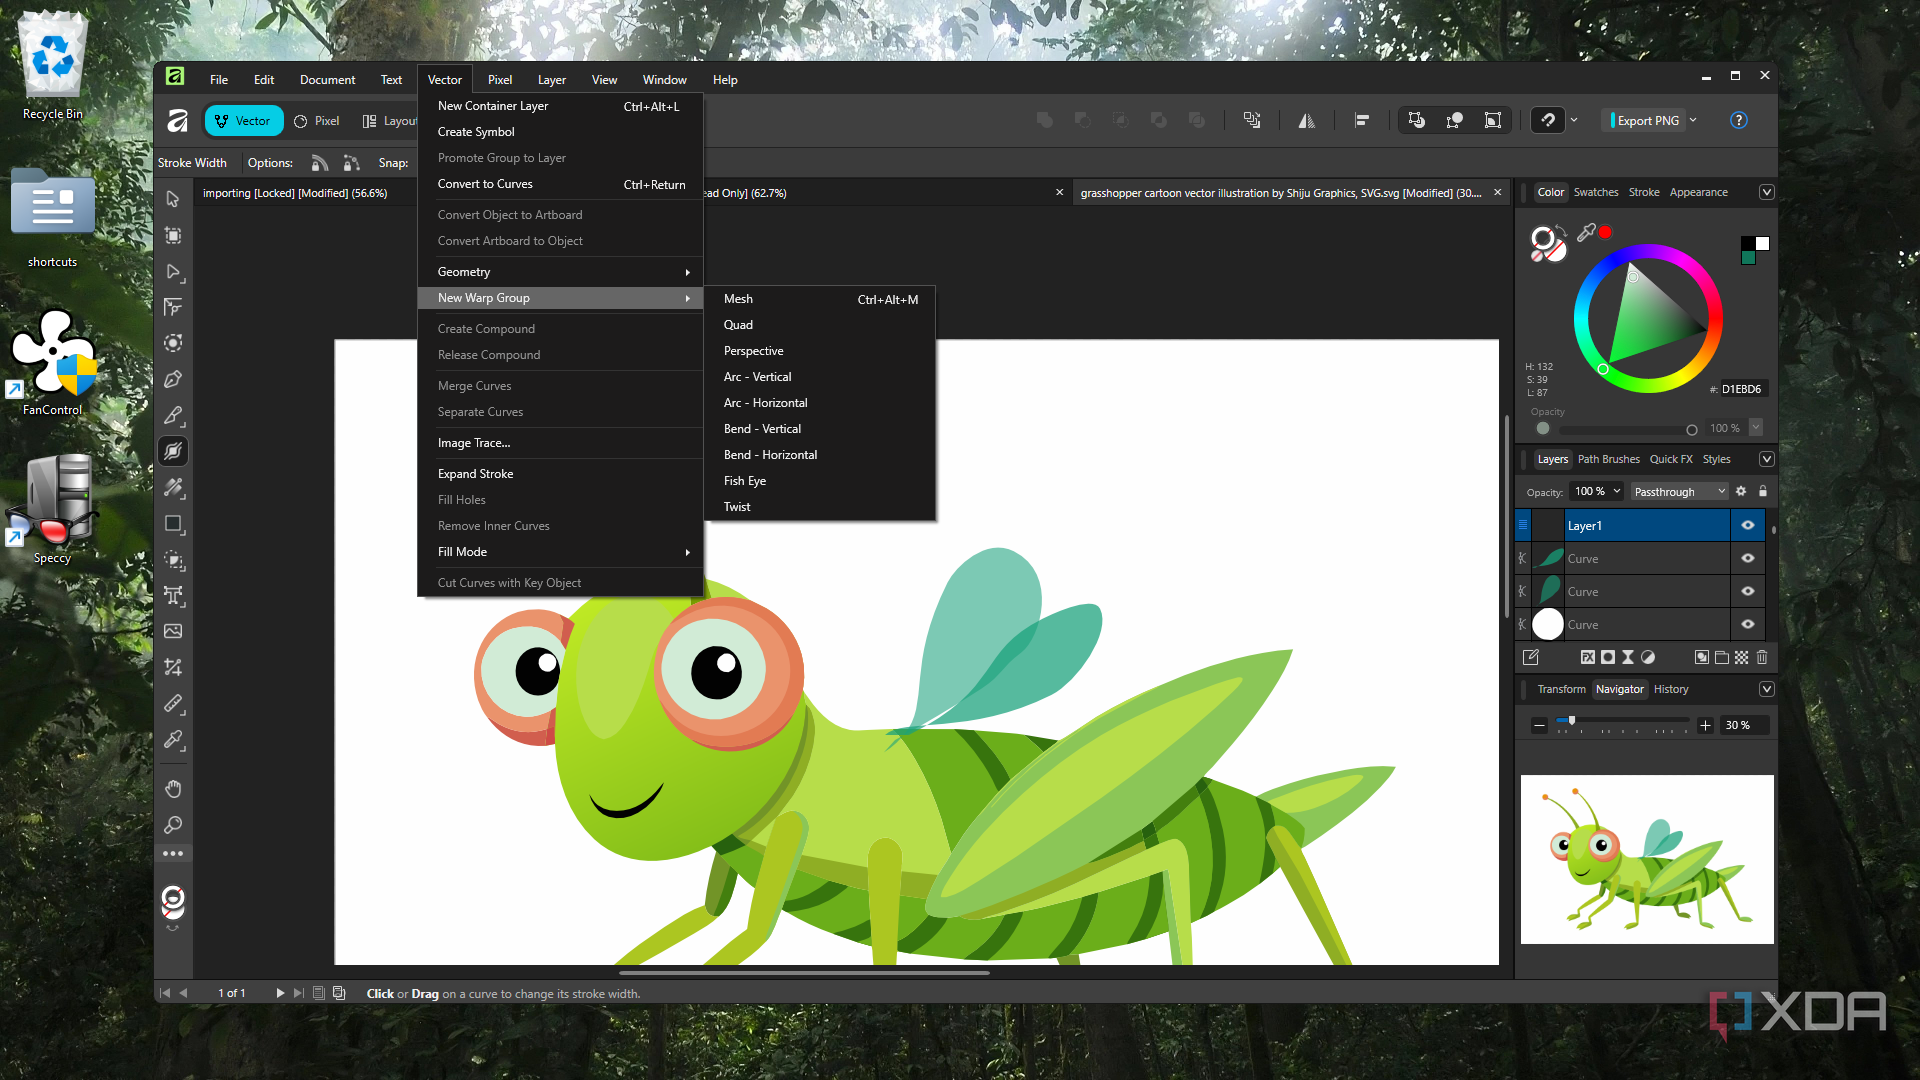Expand the Color panel options menu
This screenshot has height=1080, width=1920.
[x=1766, y=192]
